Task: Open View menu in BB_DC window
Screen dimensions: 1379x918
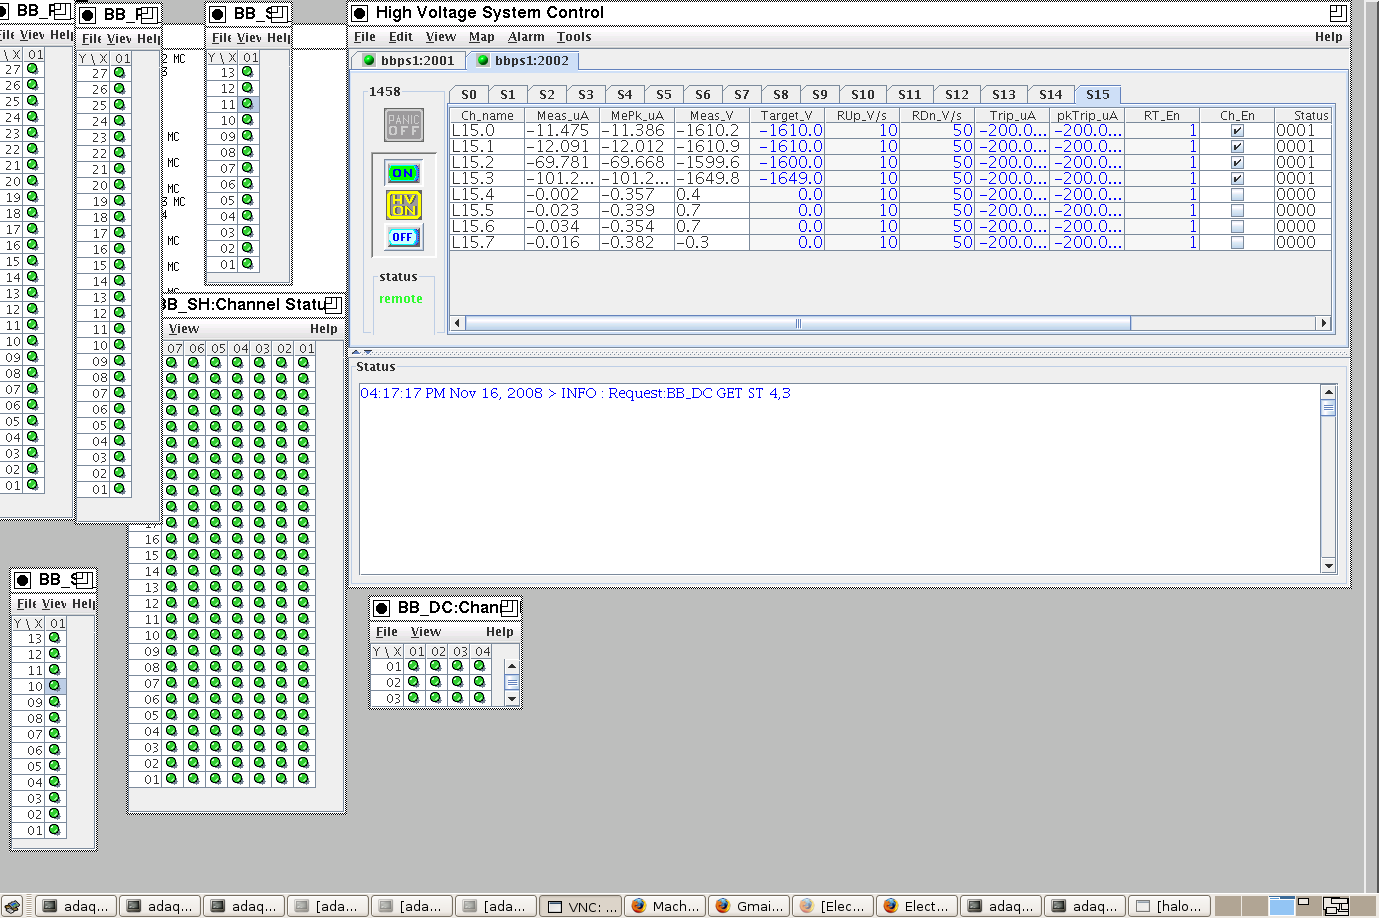Action: coord(426,632)
